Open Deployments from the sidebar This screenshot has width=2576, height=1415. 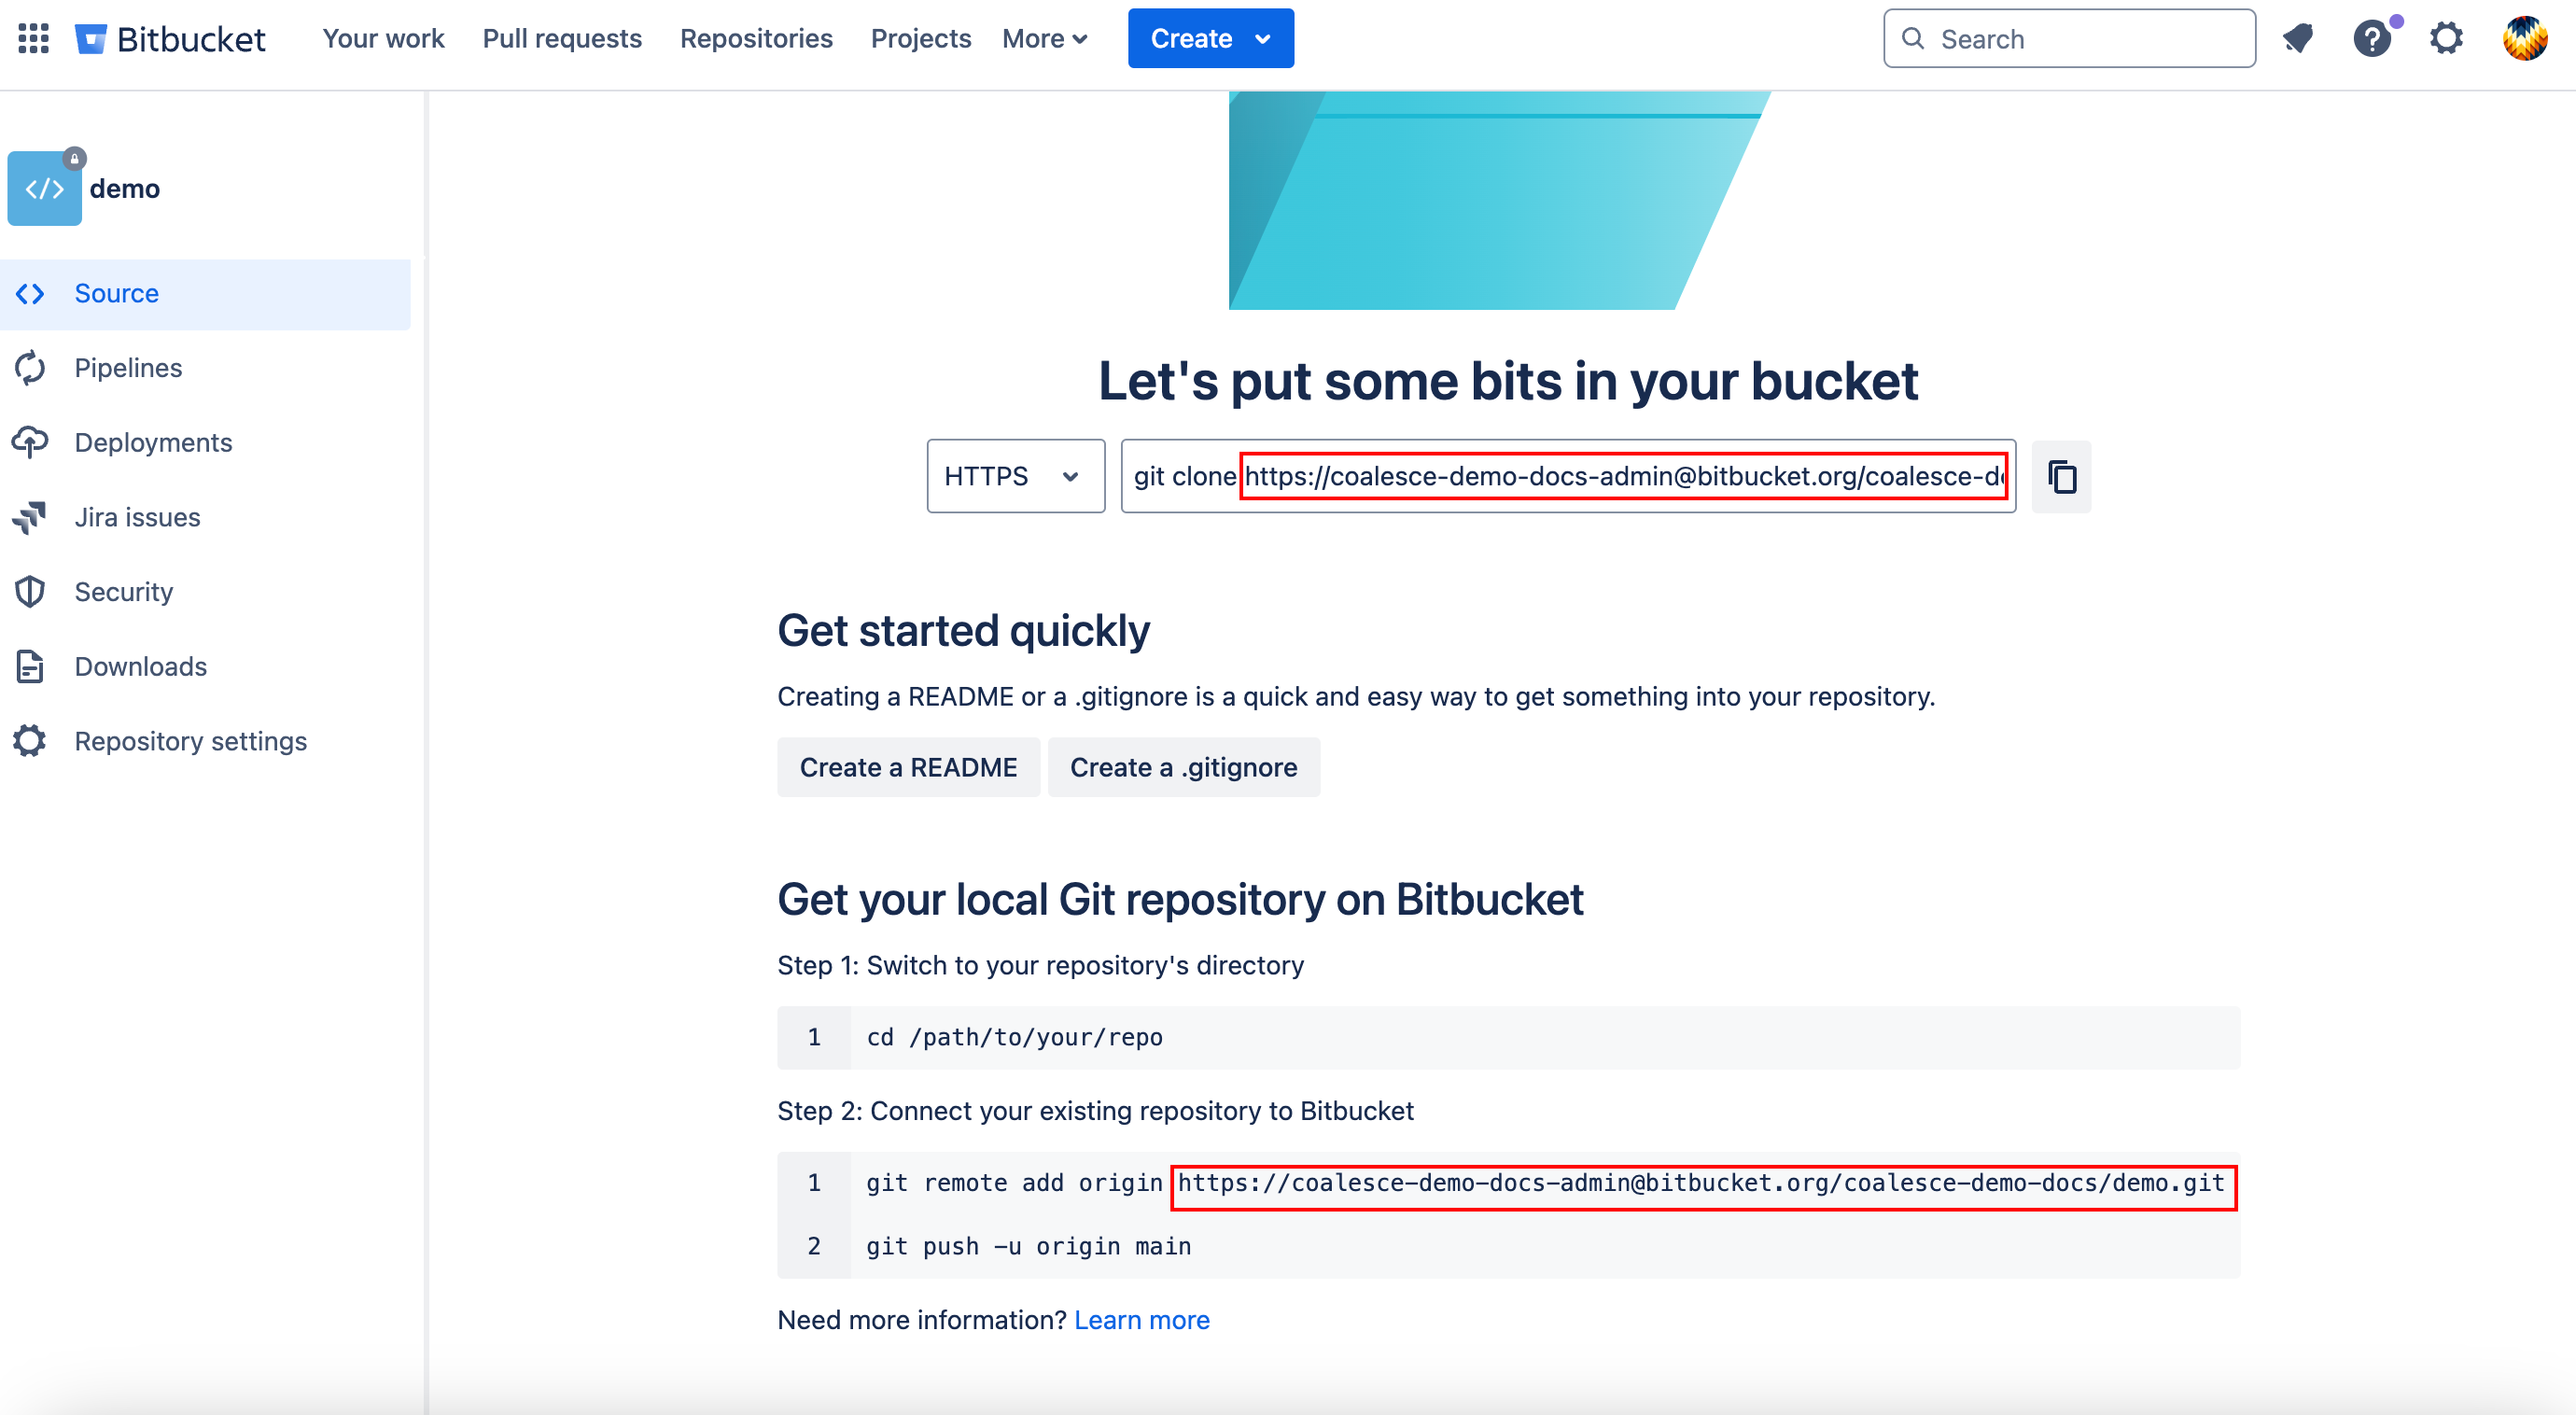152,442
